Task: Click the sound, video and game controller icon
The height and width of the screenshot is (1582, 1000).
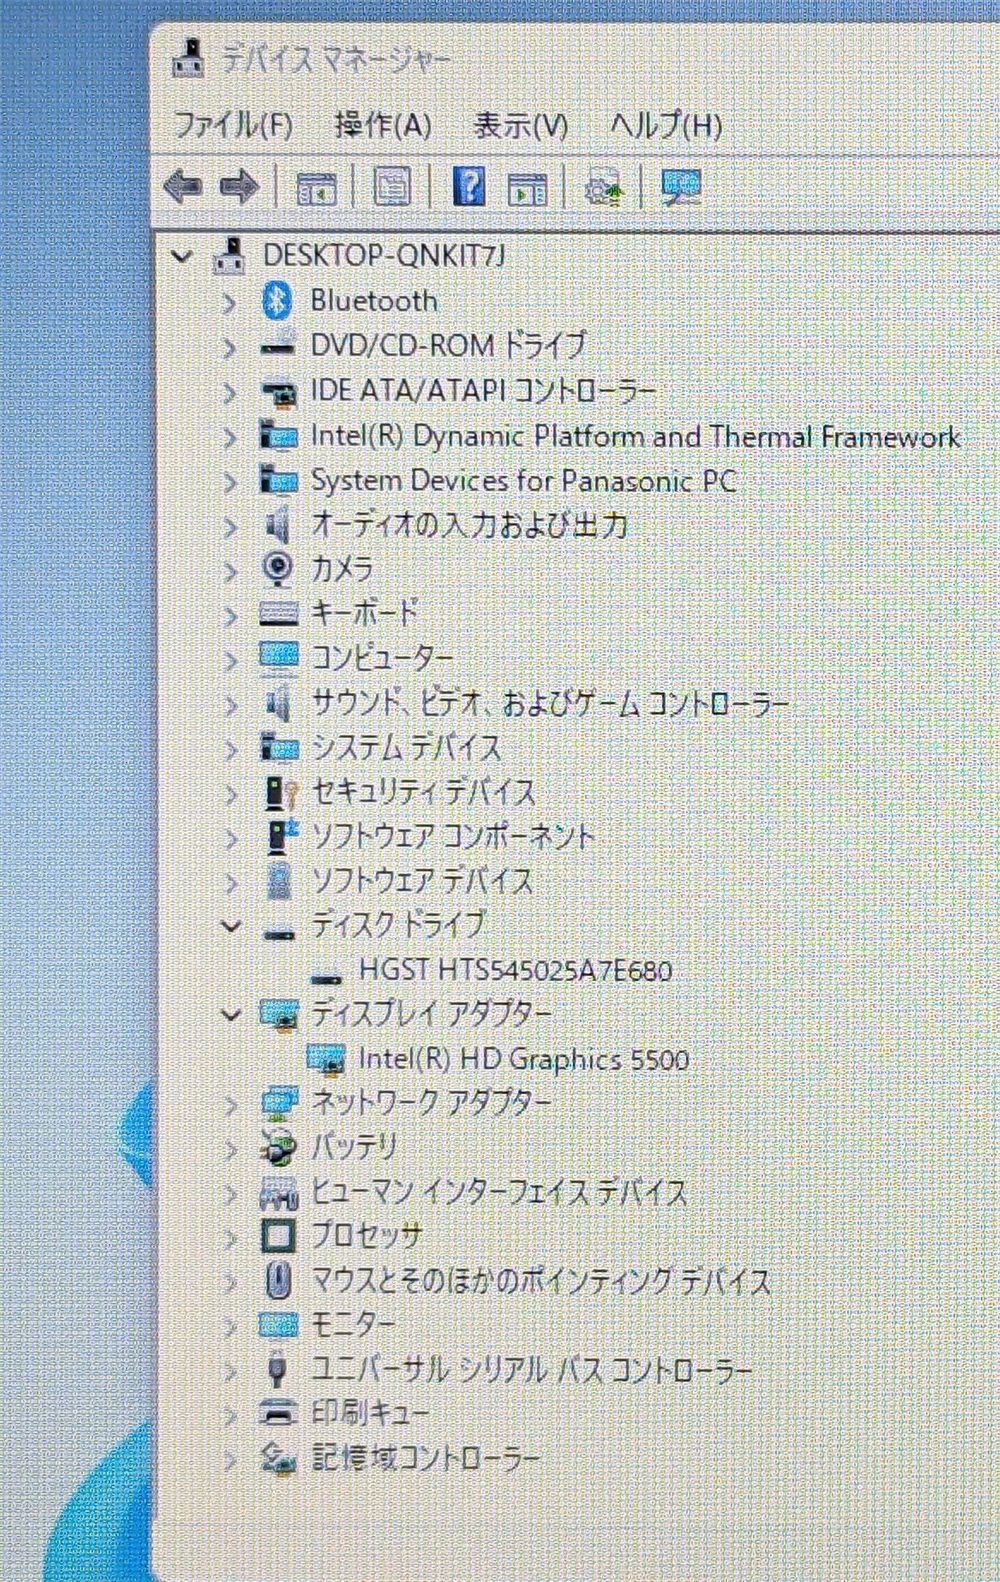Action: coord(278,703)
